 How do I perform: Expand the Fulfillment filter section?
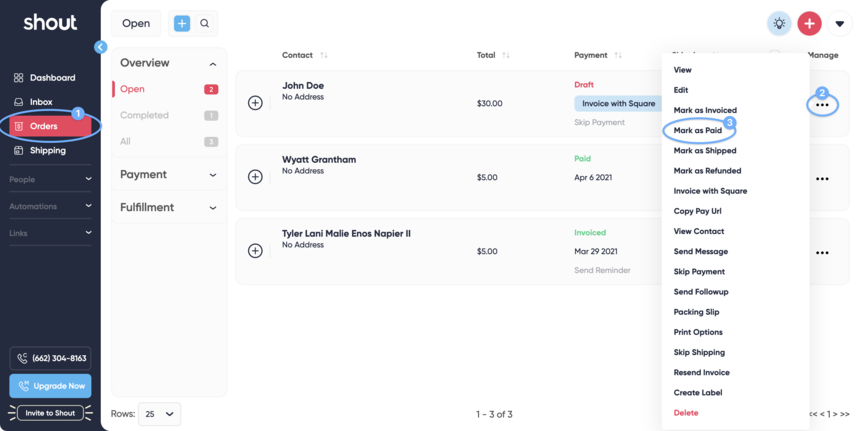[213, 208]
